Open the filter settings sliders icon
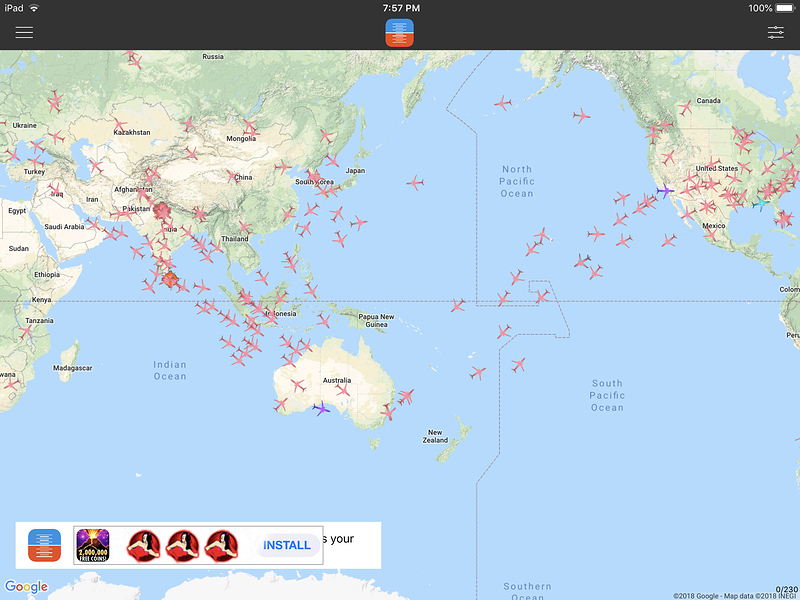This screenshot has height=600, width=800. (775, 33)
